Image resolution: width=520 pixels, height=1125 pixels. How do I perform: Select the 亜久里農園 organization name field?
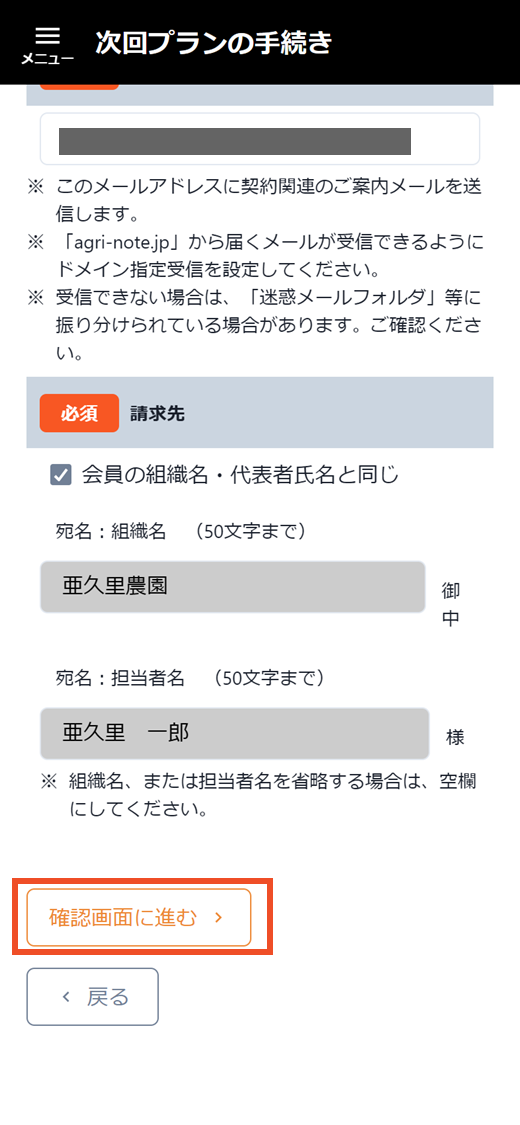pyautogui.click(x=234, y=587)
